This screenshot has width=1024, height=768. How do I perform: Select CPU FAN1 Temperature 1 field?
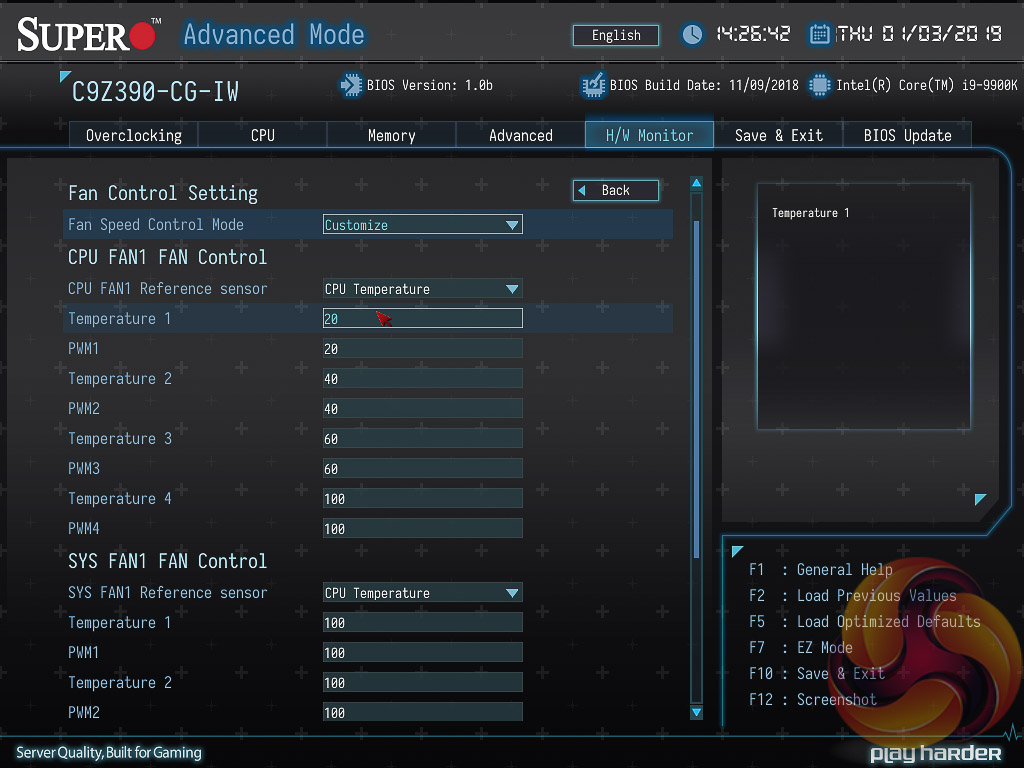pos(423,318)
